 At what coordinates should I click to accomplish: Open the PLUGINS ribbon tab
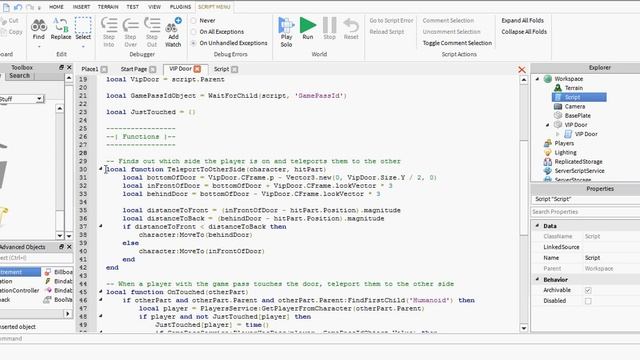tap(180, 7)
